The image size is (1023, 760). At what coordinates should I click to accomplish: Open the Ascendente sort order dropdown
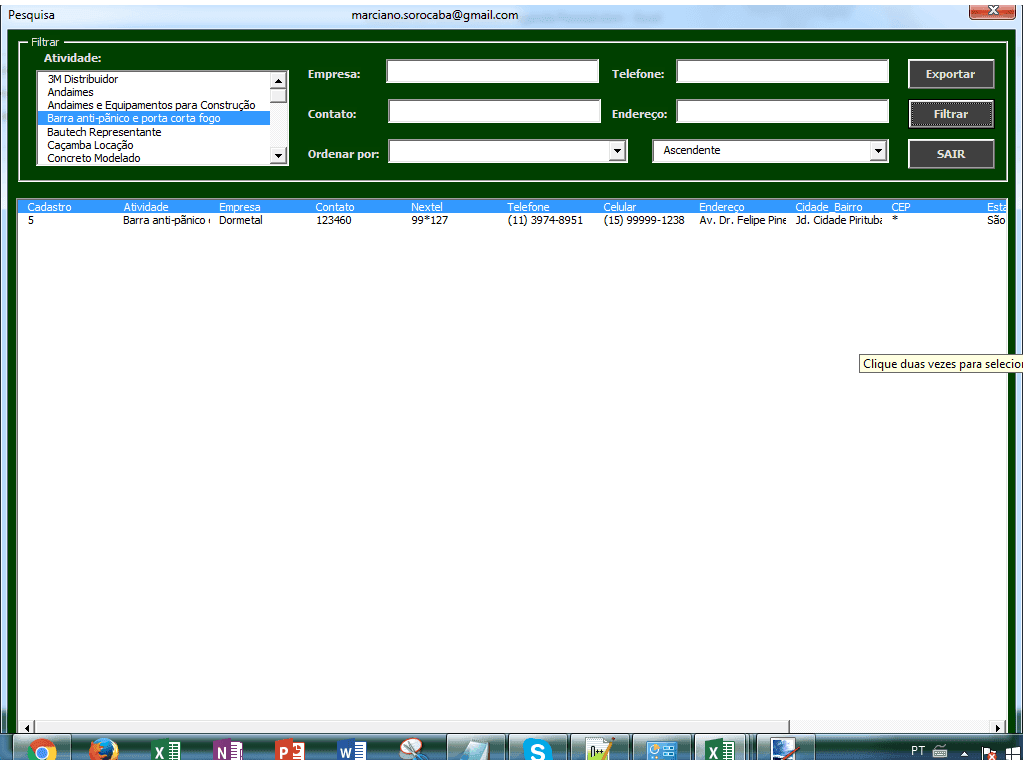[x=878, y=151]
